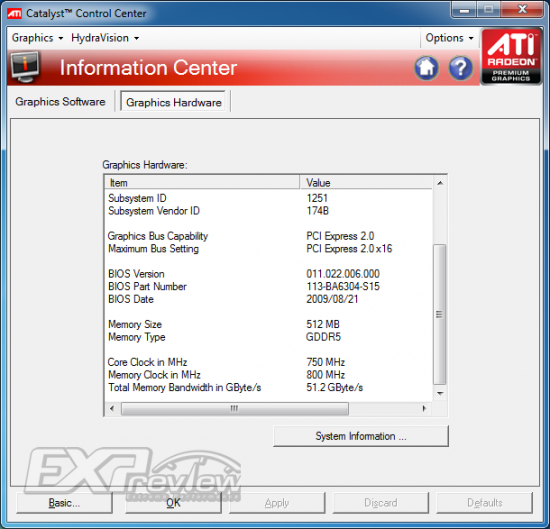Open the Options dropdown menu
The height and width of the screenshot is (529, 550).
(449, 38)
